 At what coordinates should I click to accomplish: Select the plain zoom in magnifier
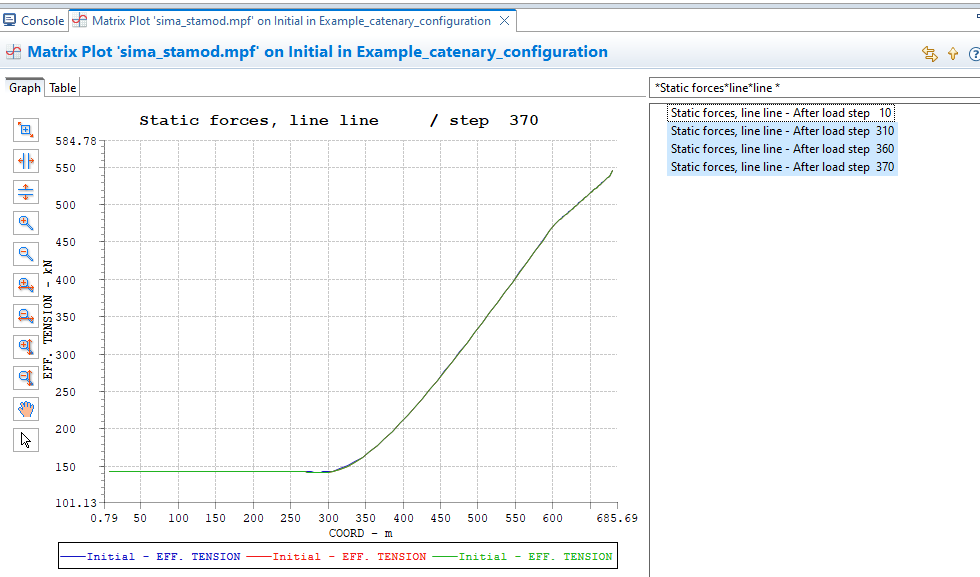[26, 222]
